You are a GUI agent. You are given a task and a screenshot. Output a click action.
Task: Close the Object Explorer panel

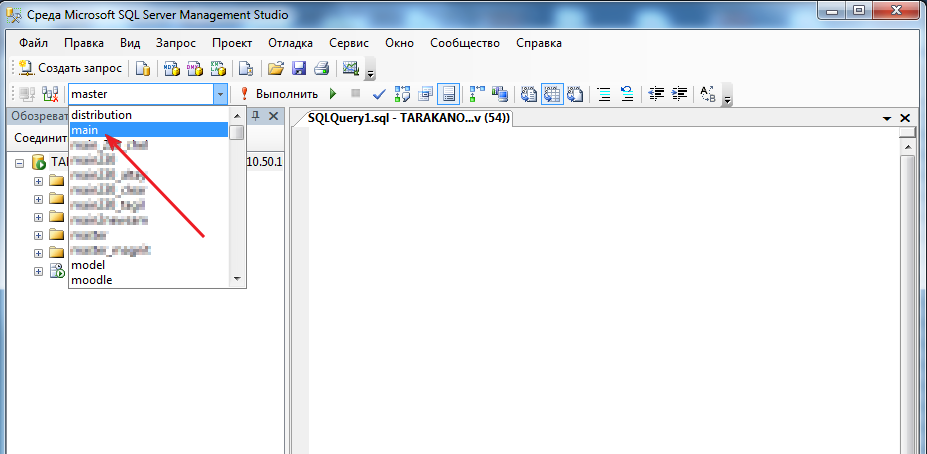[x=273, y=115]
